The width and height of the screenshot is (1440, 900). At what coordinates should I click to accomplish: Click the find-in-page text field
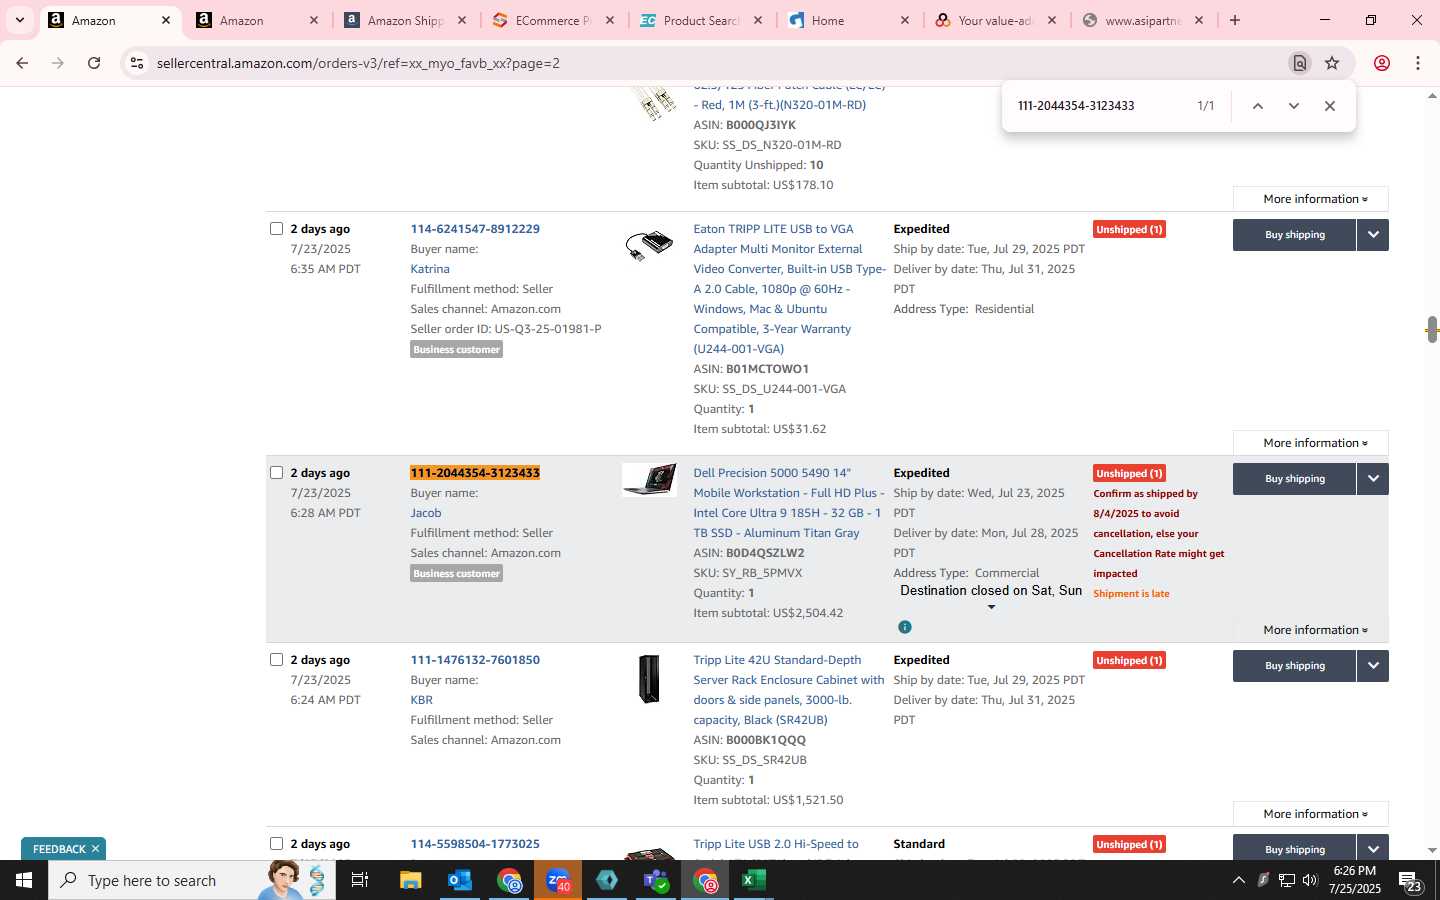pyautogui.click(x=1098, y=106)
